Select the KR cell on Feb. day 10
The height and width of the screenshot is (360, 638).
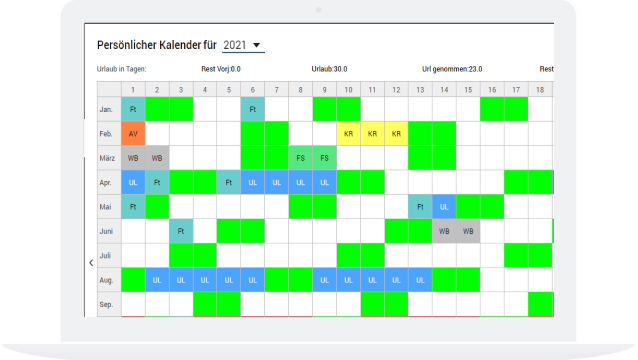348,134
